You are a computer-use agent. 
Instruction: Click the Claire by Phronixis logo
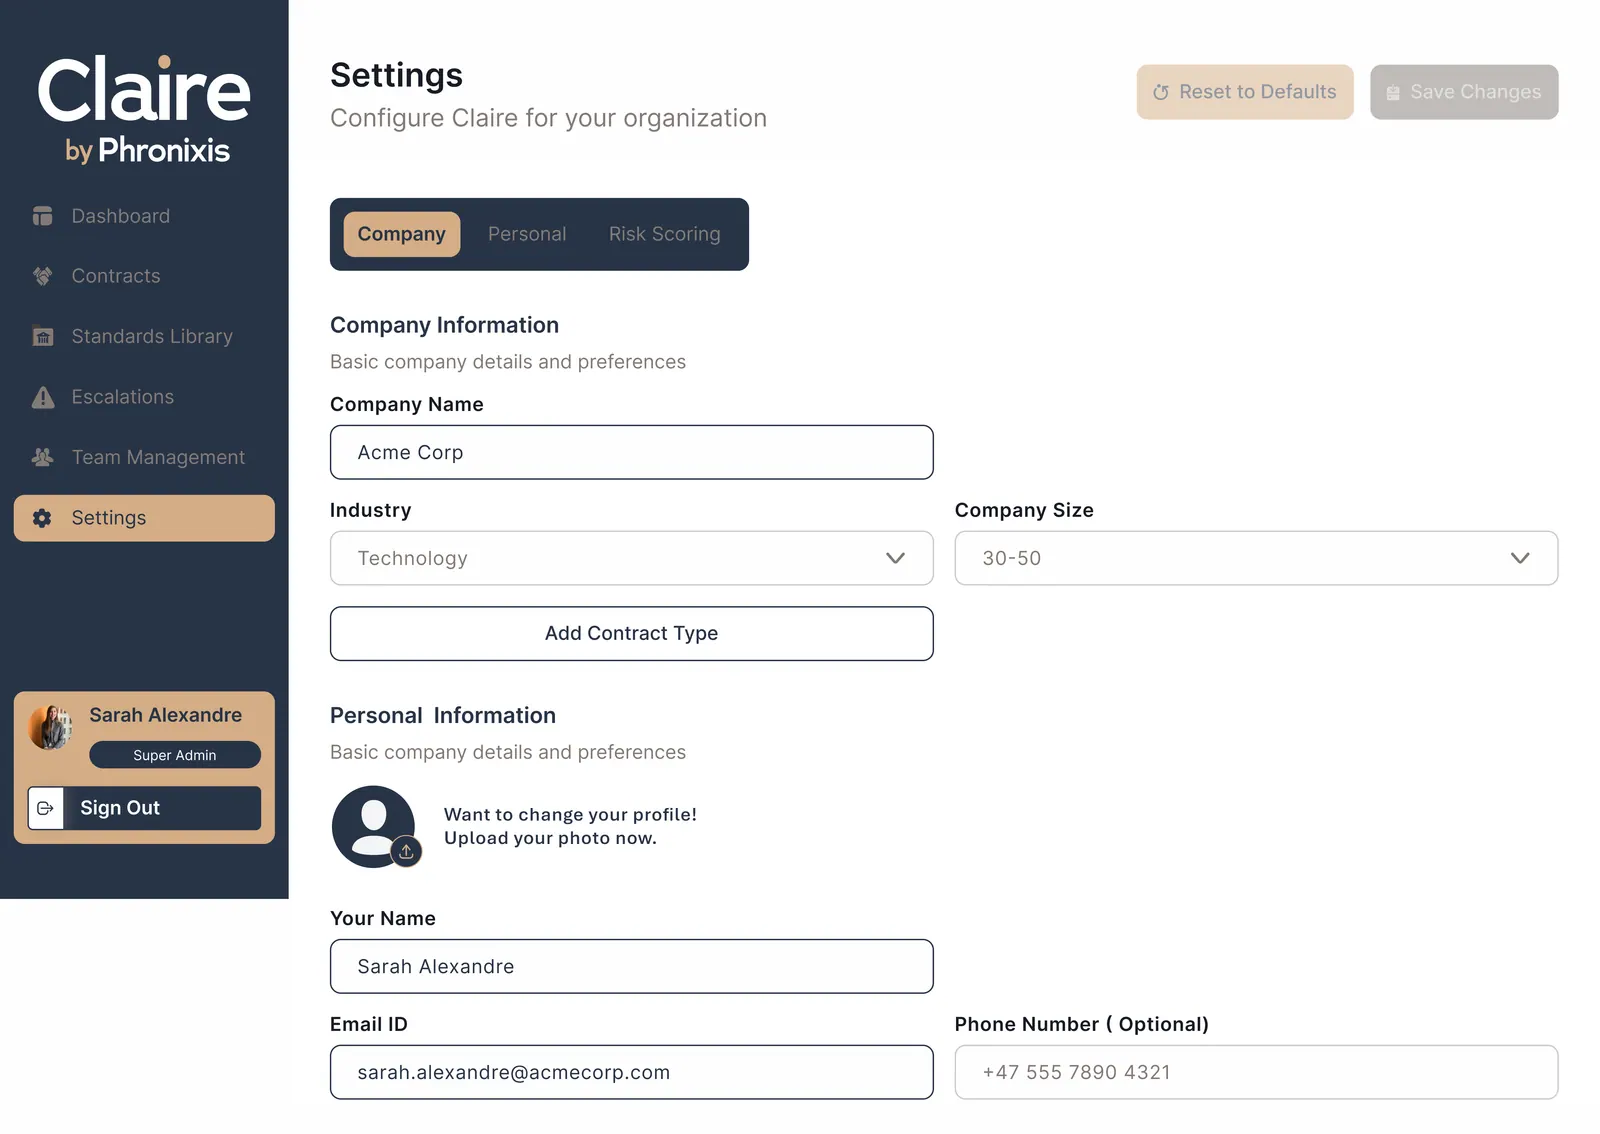coord(144,108)
